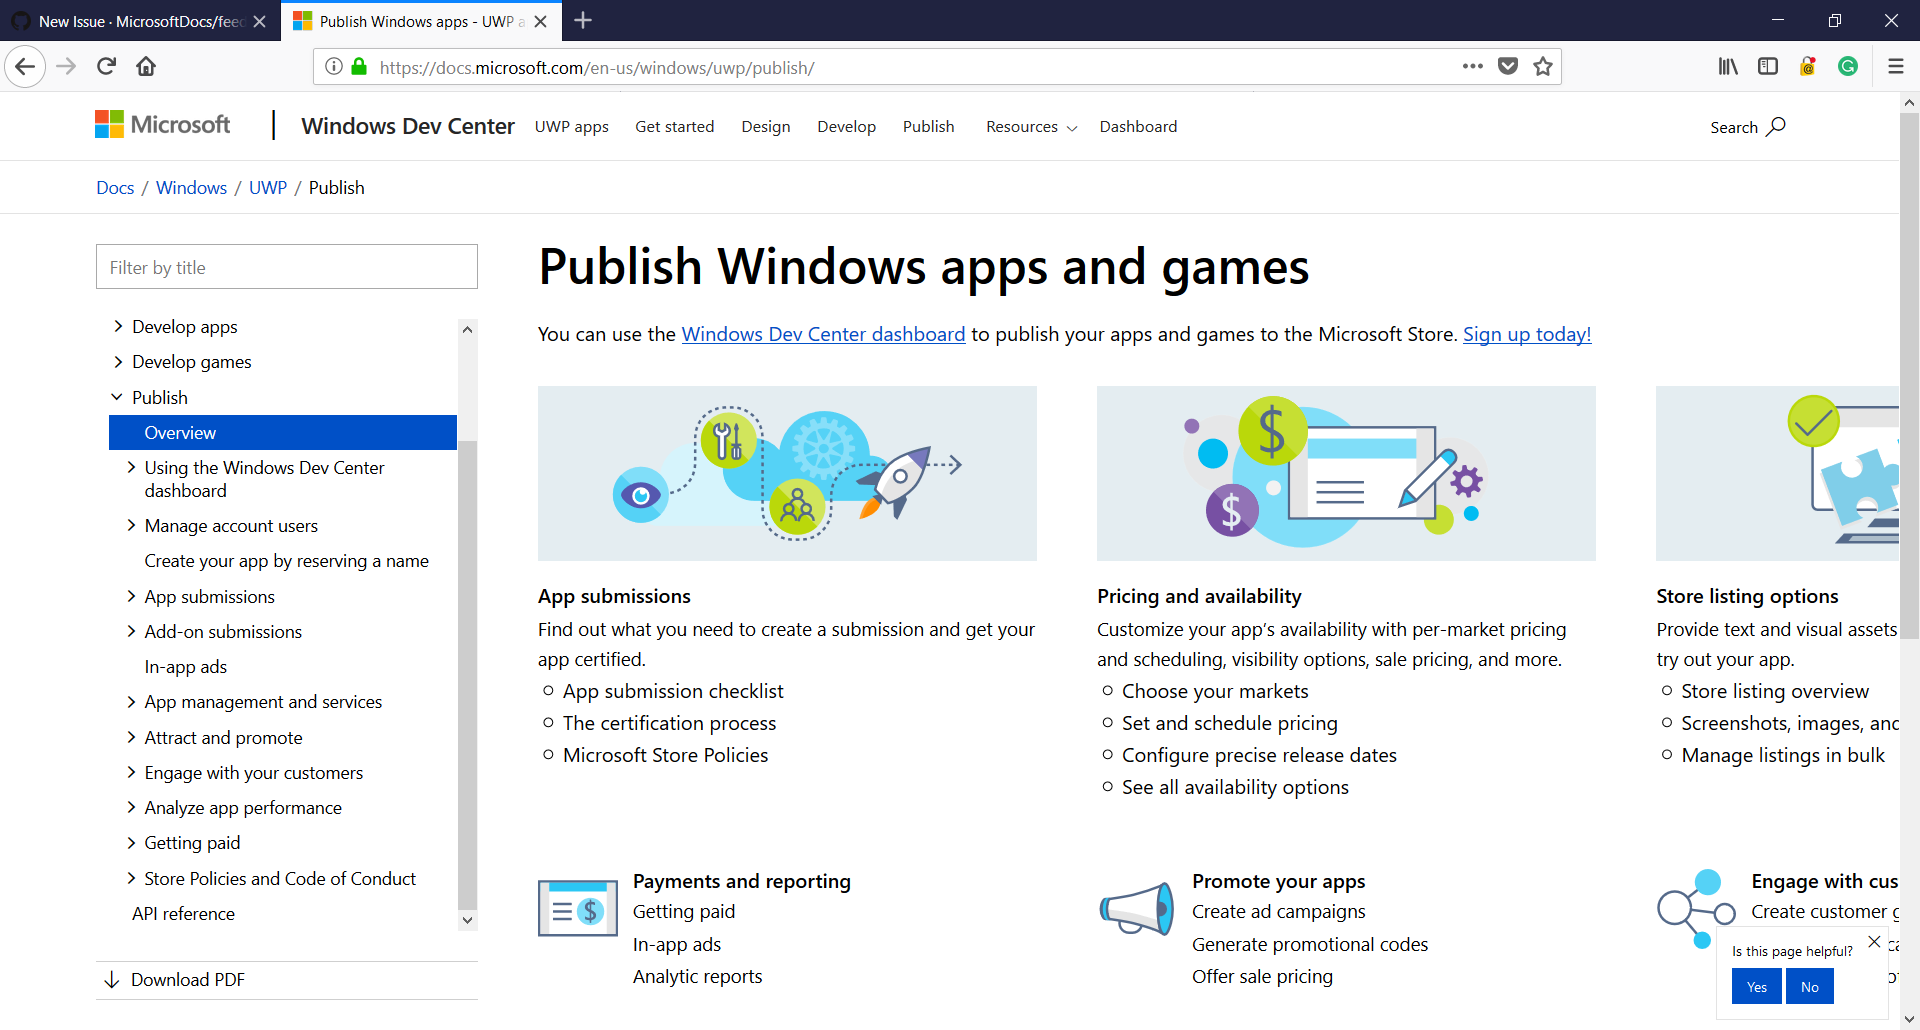
Task: Select Develop in the top navigation
Action: 846,126
